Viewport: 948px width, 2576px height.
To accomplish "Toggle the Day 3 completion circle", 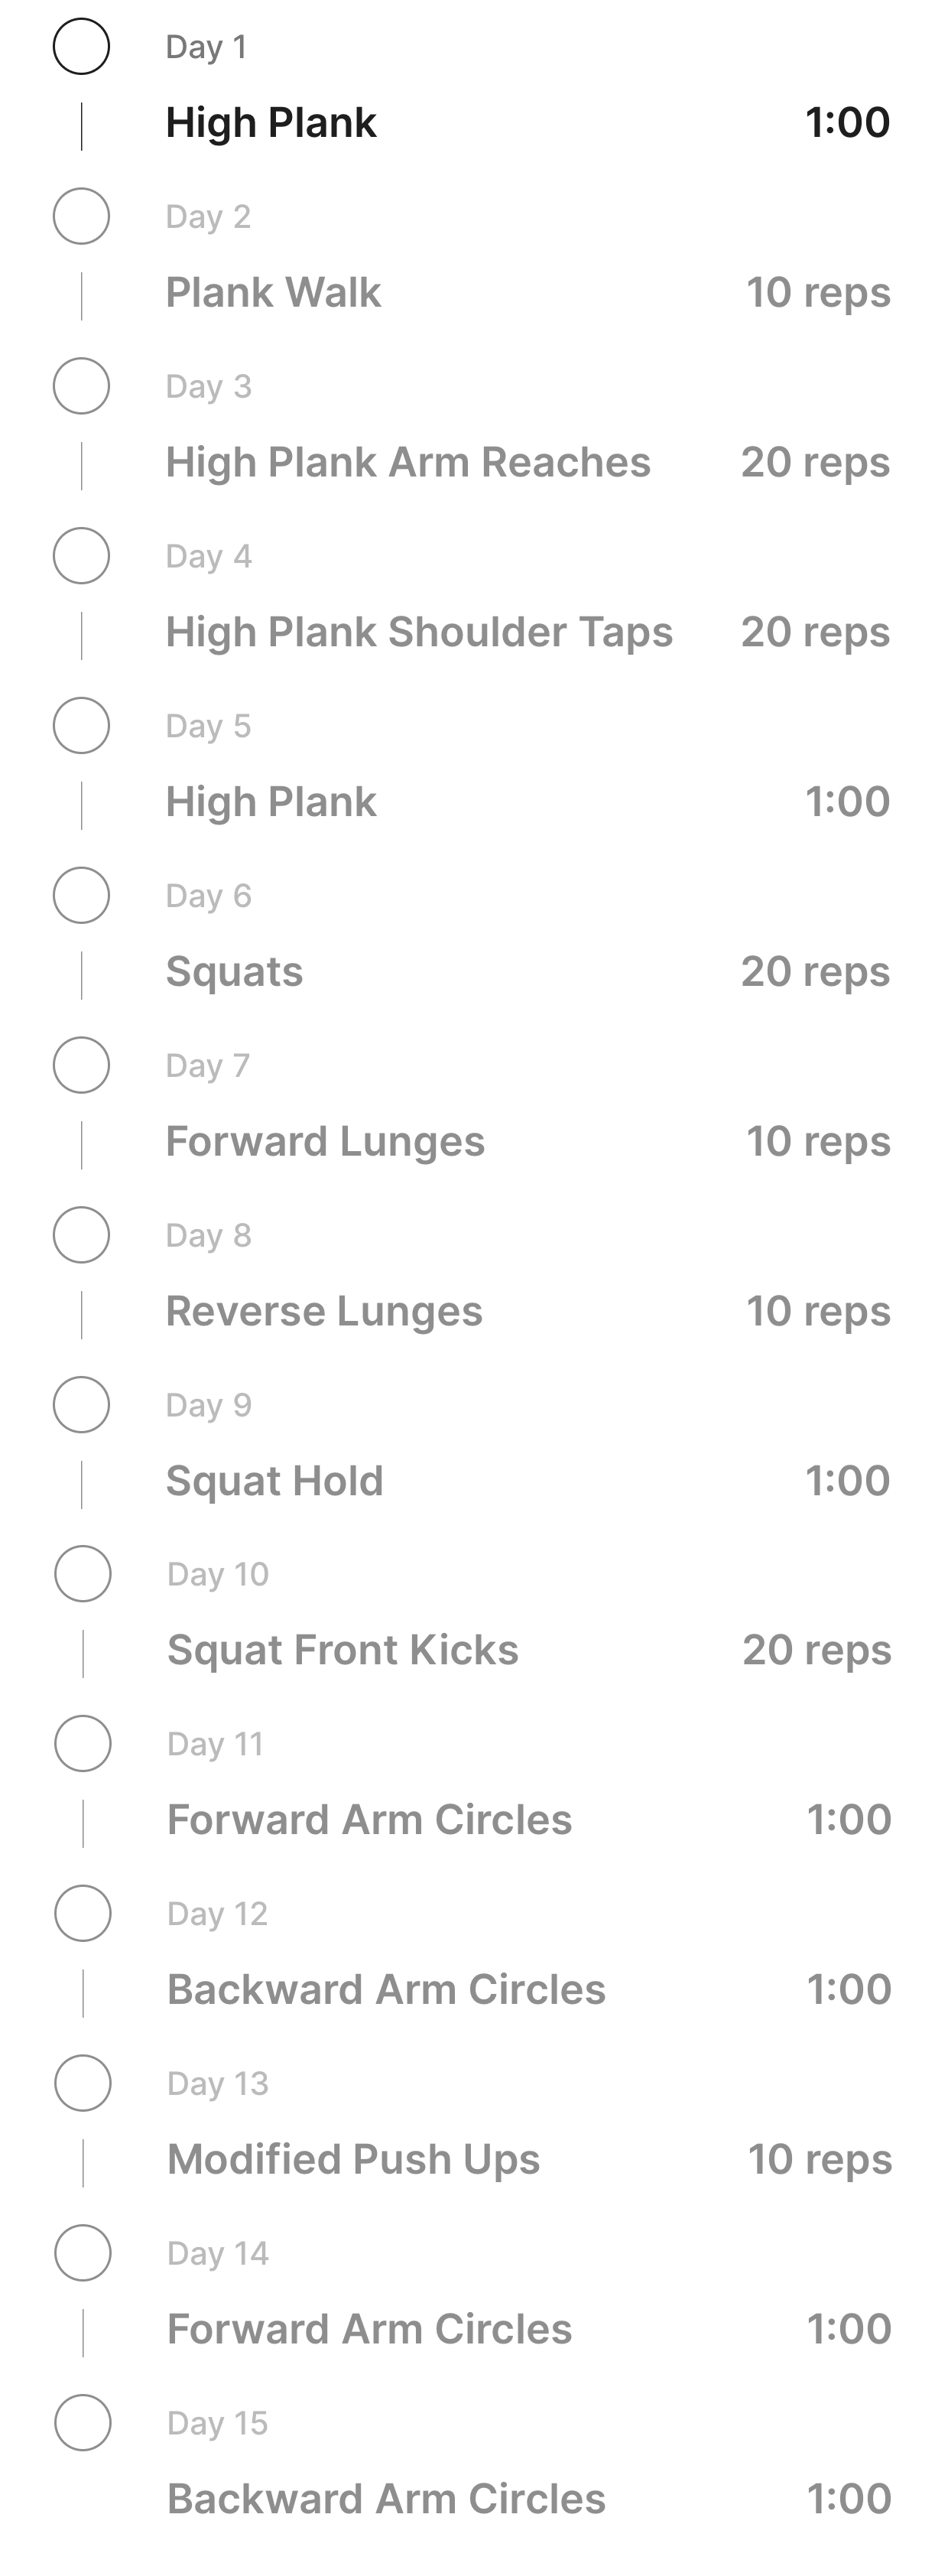I will click(x=81, y=386).
